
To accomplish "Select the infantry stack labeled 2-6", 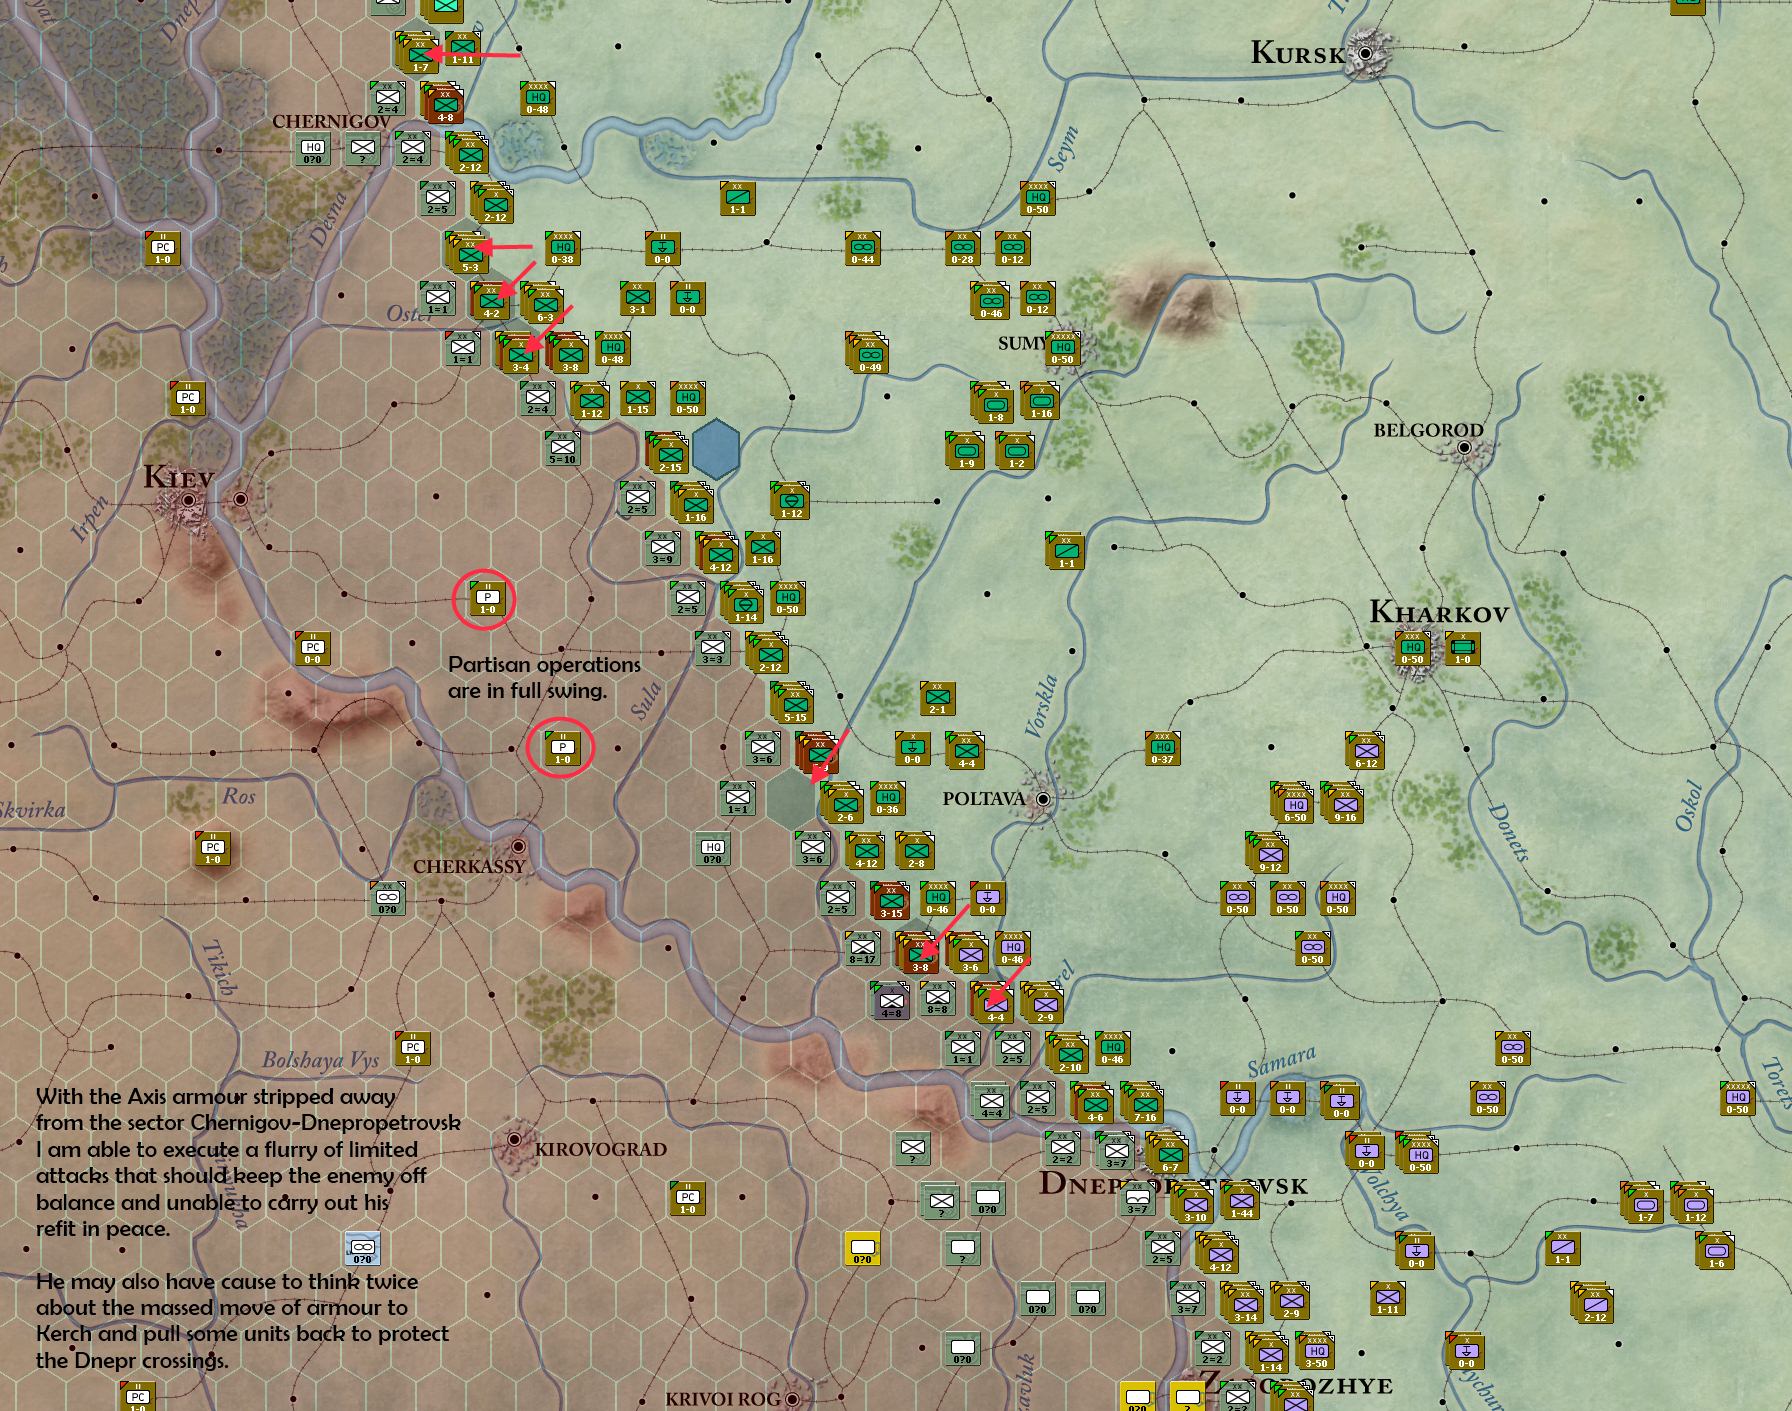I will click(842, 802).
